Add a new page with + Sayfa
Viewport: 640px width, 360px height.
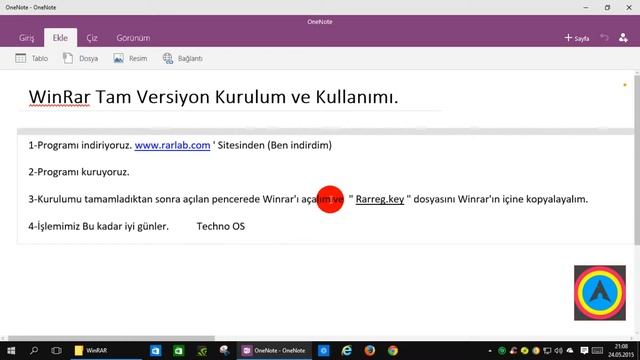coord(577,38)
